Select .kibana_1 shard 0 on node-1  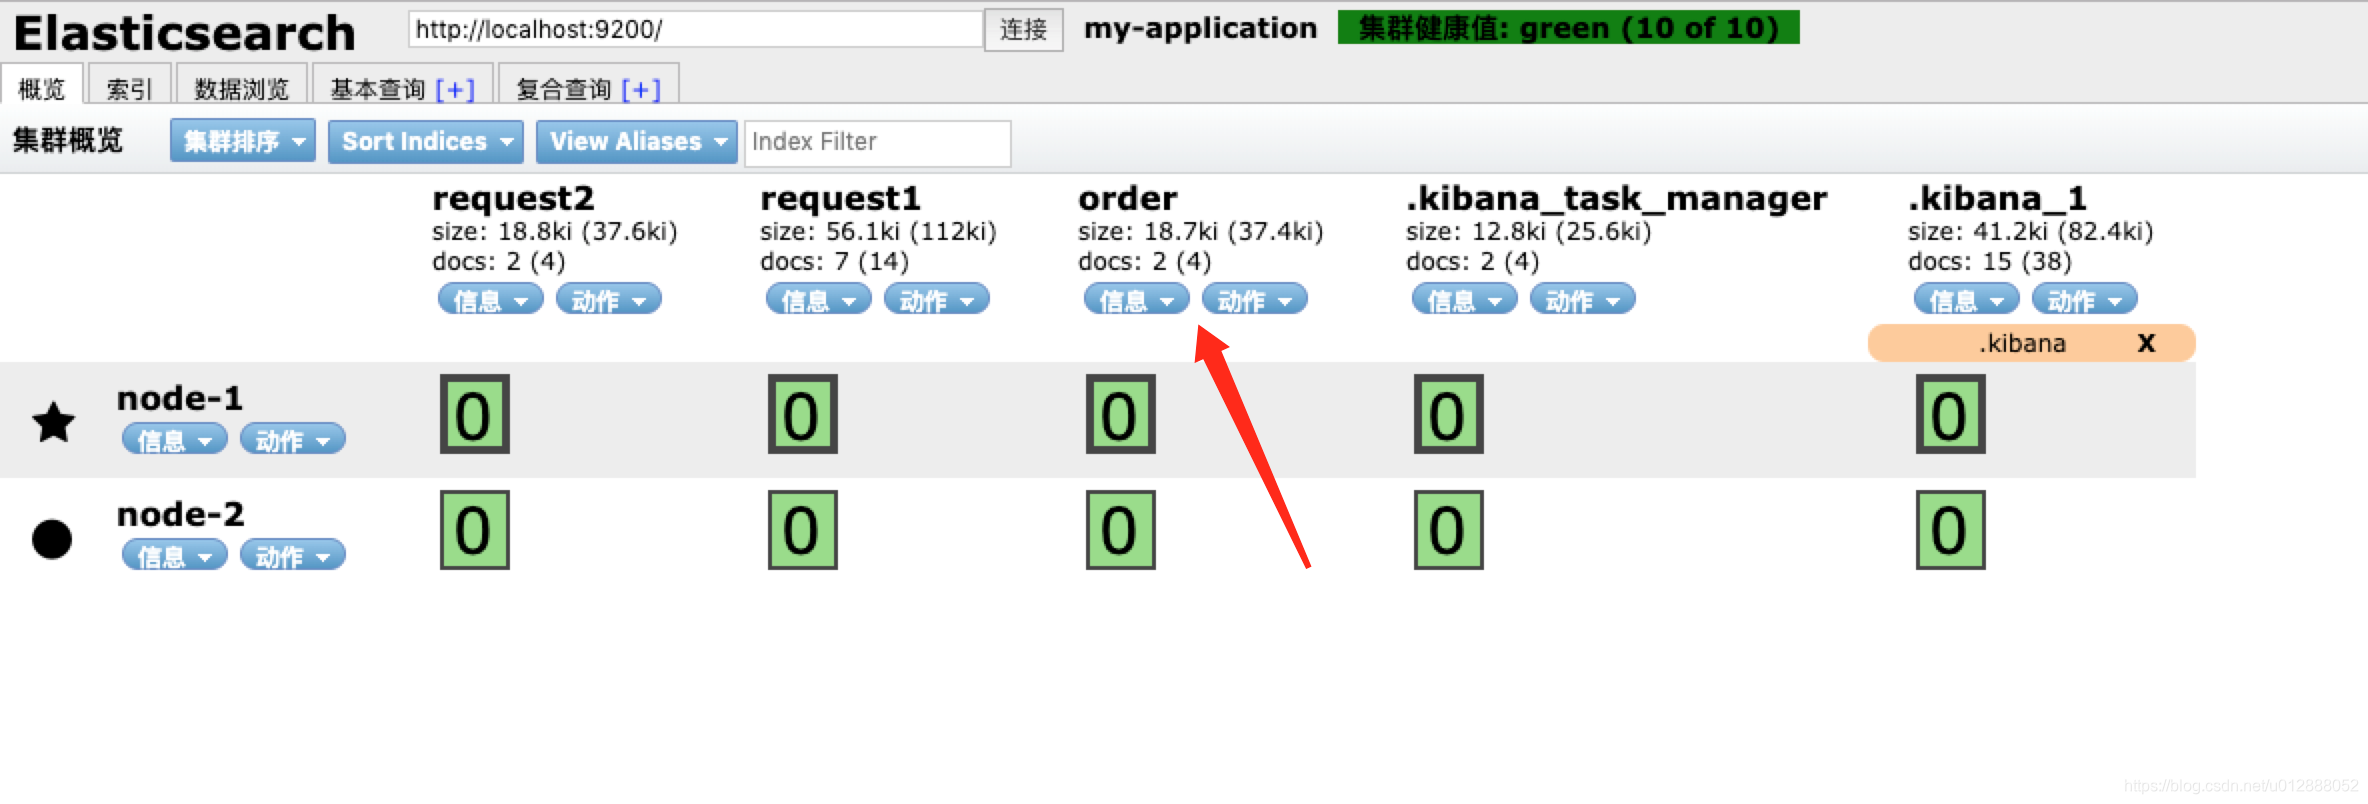pos(1951,414)
